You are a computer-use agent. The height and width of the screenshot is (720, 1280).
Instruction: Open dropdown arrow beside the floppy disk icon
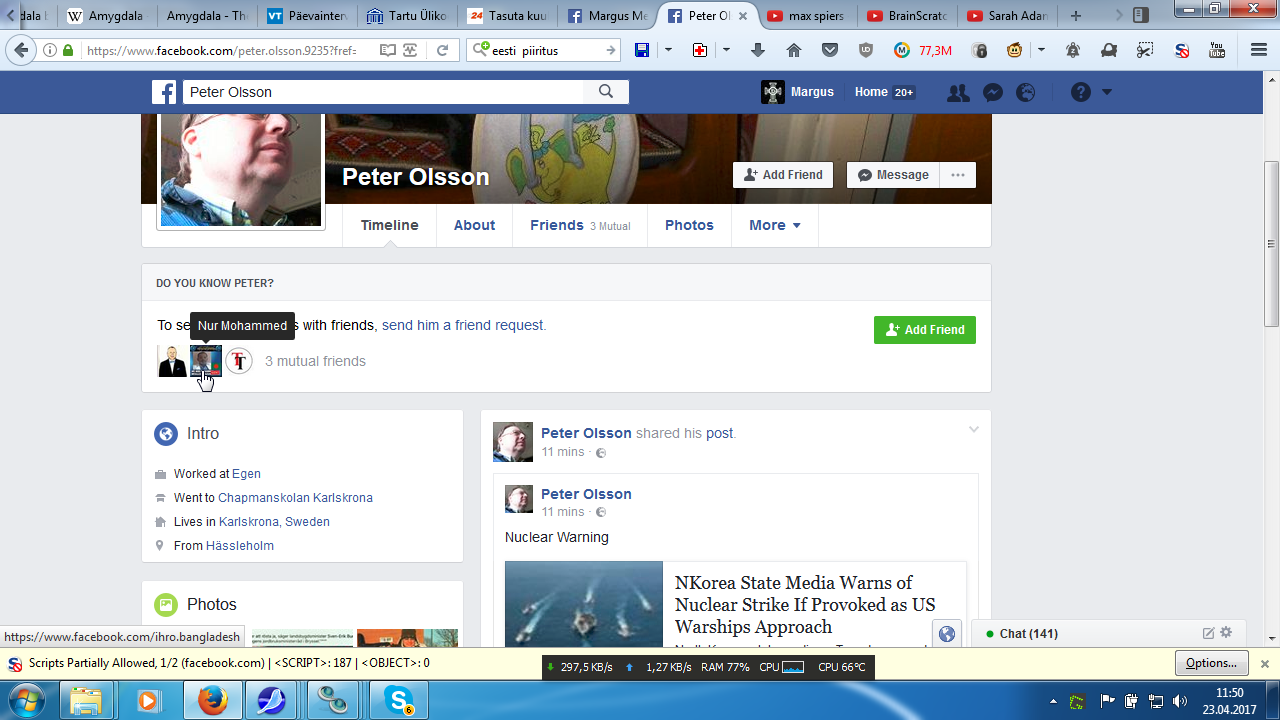[668, 50]
